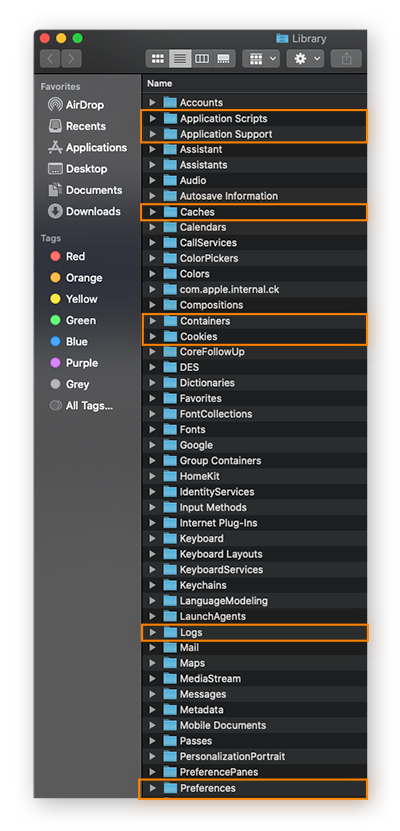Select the Calendars folder icon
Screen dimensions: 400x831
point(170,227)
